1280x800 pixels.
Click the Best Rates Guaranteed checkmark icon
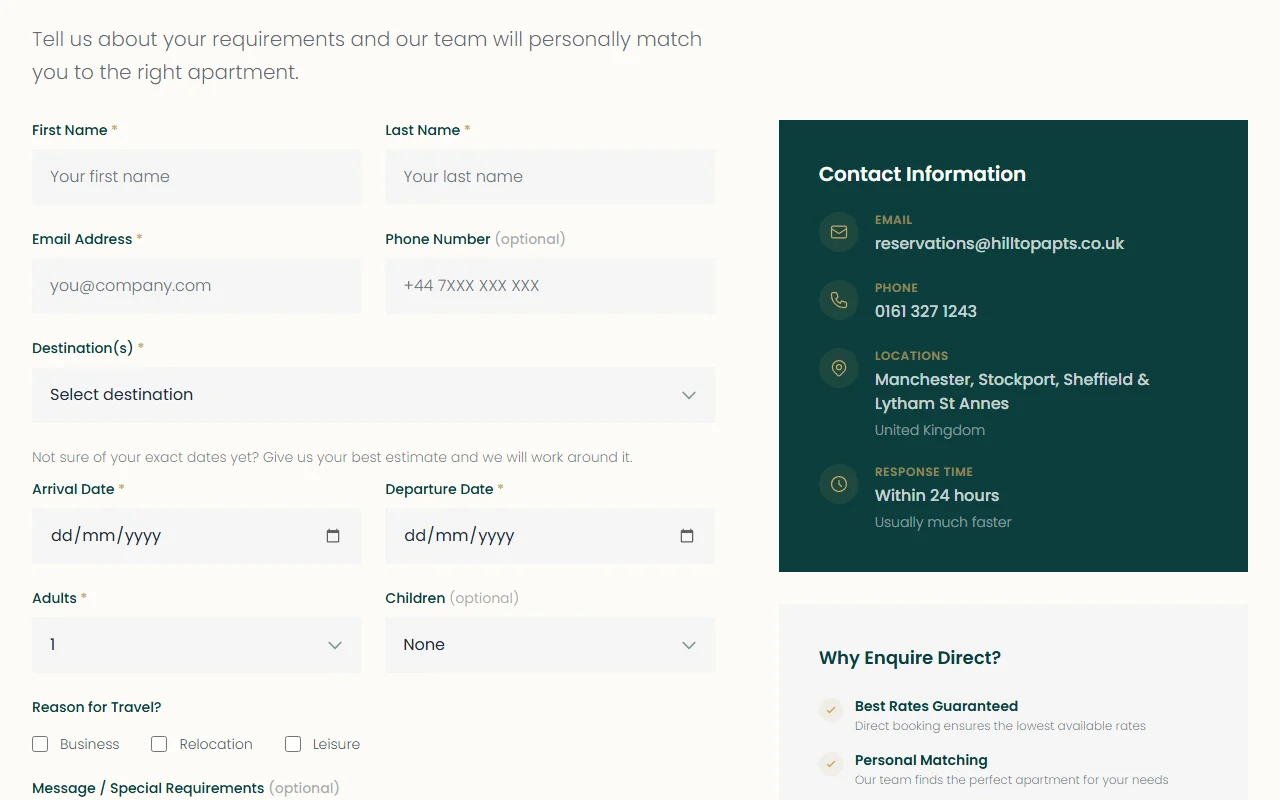coord(831,710)
